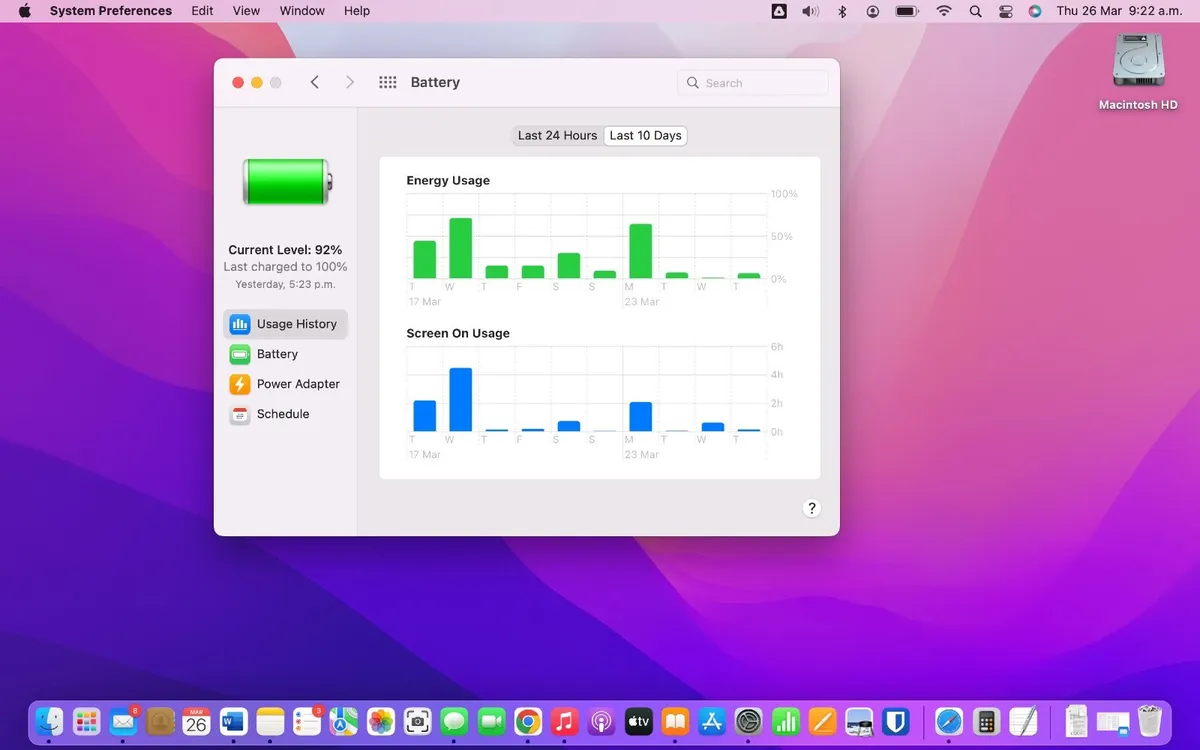Select Usage History in sidebar

[293, 323]
